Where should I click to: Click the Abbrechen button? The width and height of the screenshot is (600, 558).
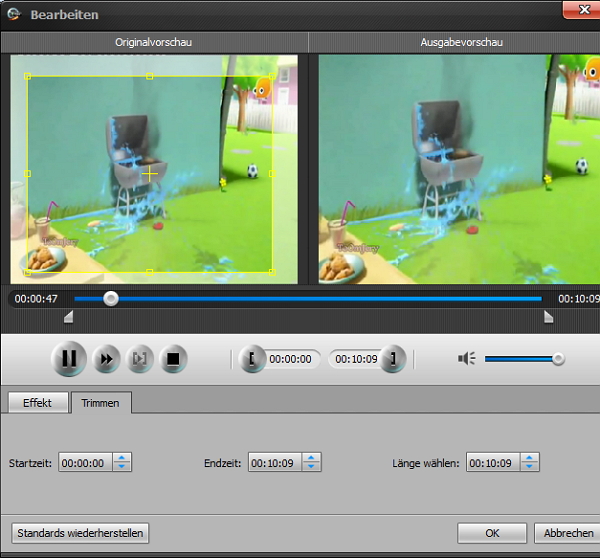click(568, 533)
